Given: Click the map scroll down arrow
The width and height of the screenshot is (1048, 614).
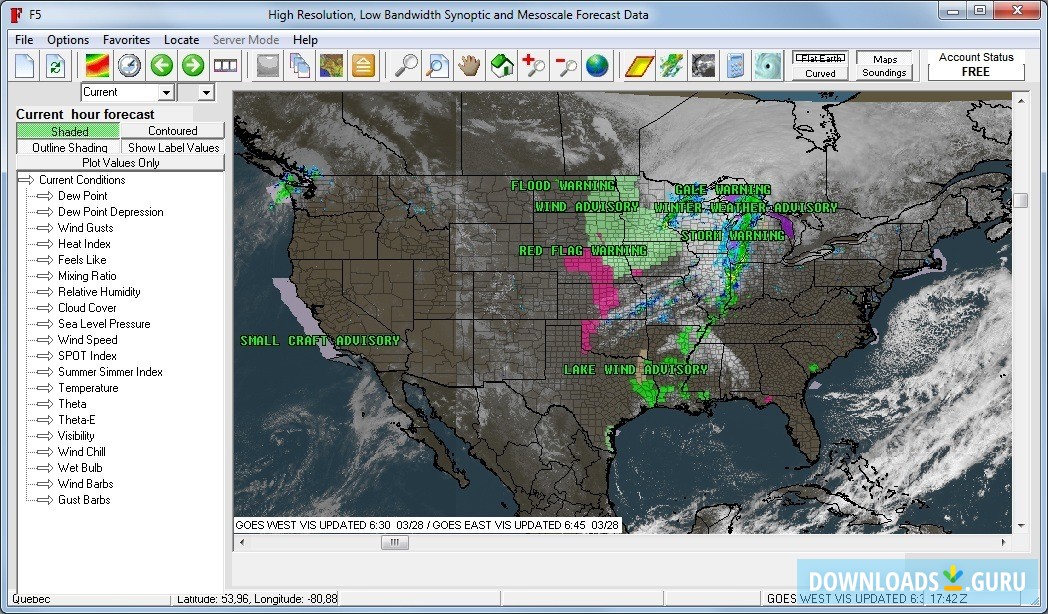Looking at the screenshot, I should (x=1021, y=526).
